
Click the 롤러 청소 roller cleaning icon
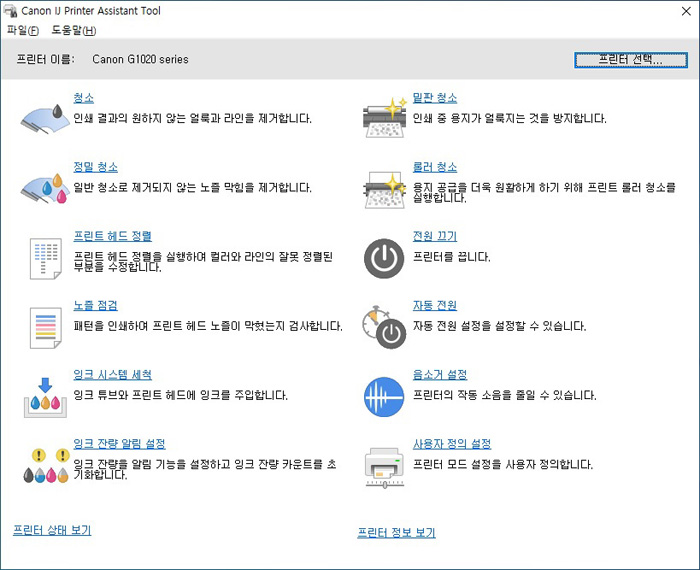pos(384,189)
